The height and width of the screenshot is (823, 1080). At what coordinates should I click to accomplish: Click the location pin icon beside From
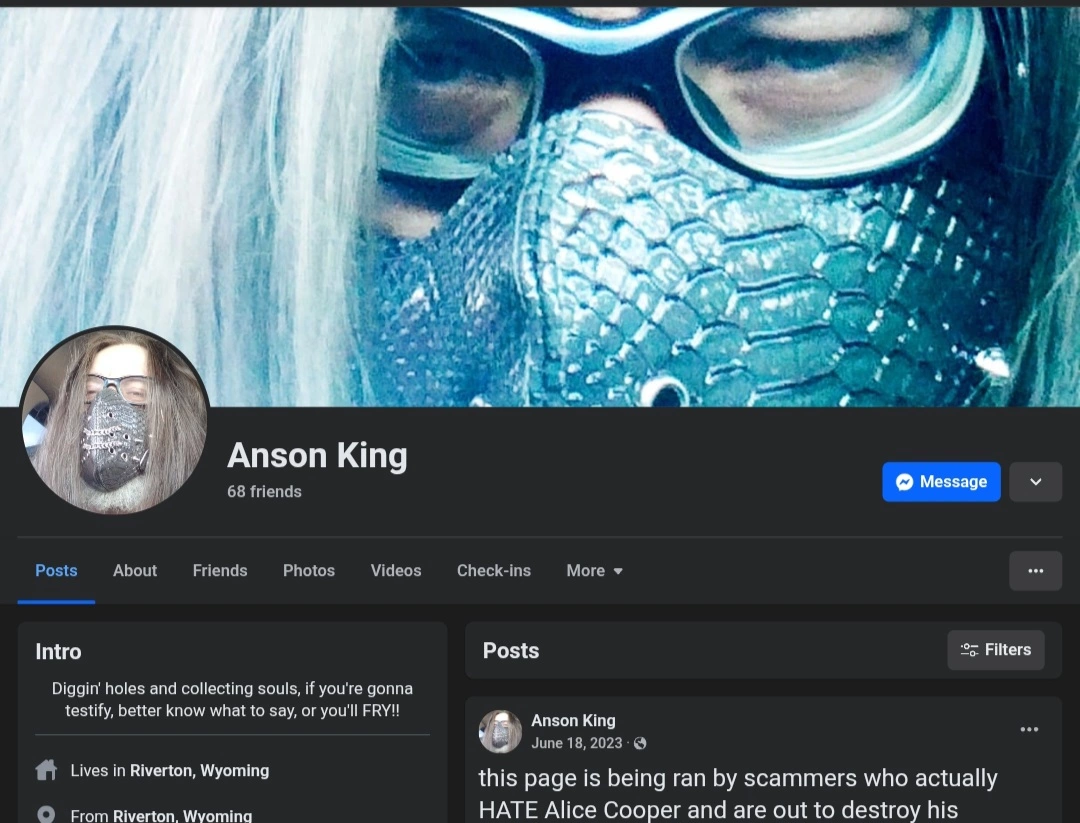coord(46,815)
